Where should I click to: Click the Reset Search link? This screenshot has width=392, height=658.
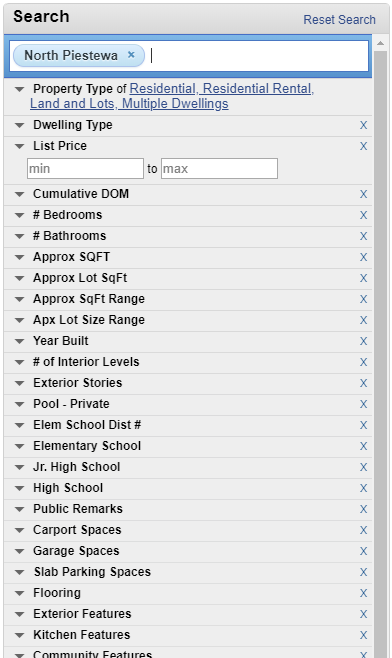tap(339, 20)
